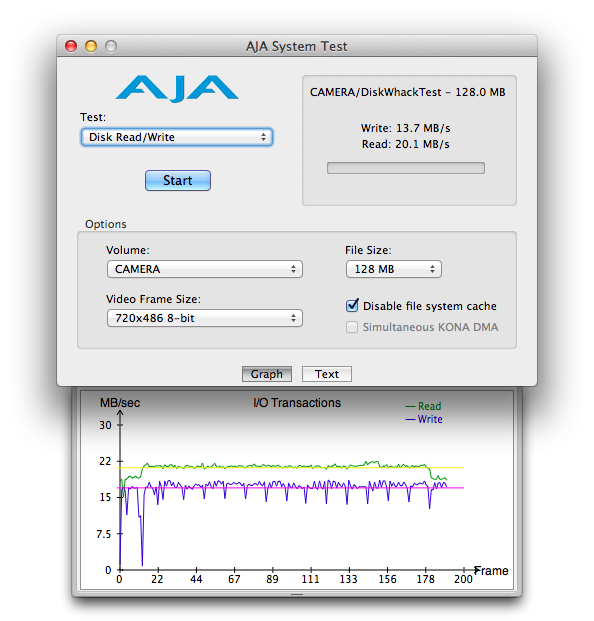The height and width of the screenshot is (621, 594).
Task: Click the green Read legend entry
Action: coord(423,406)
